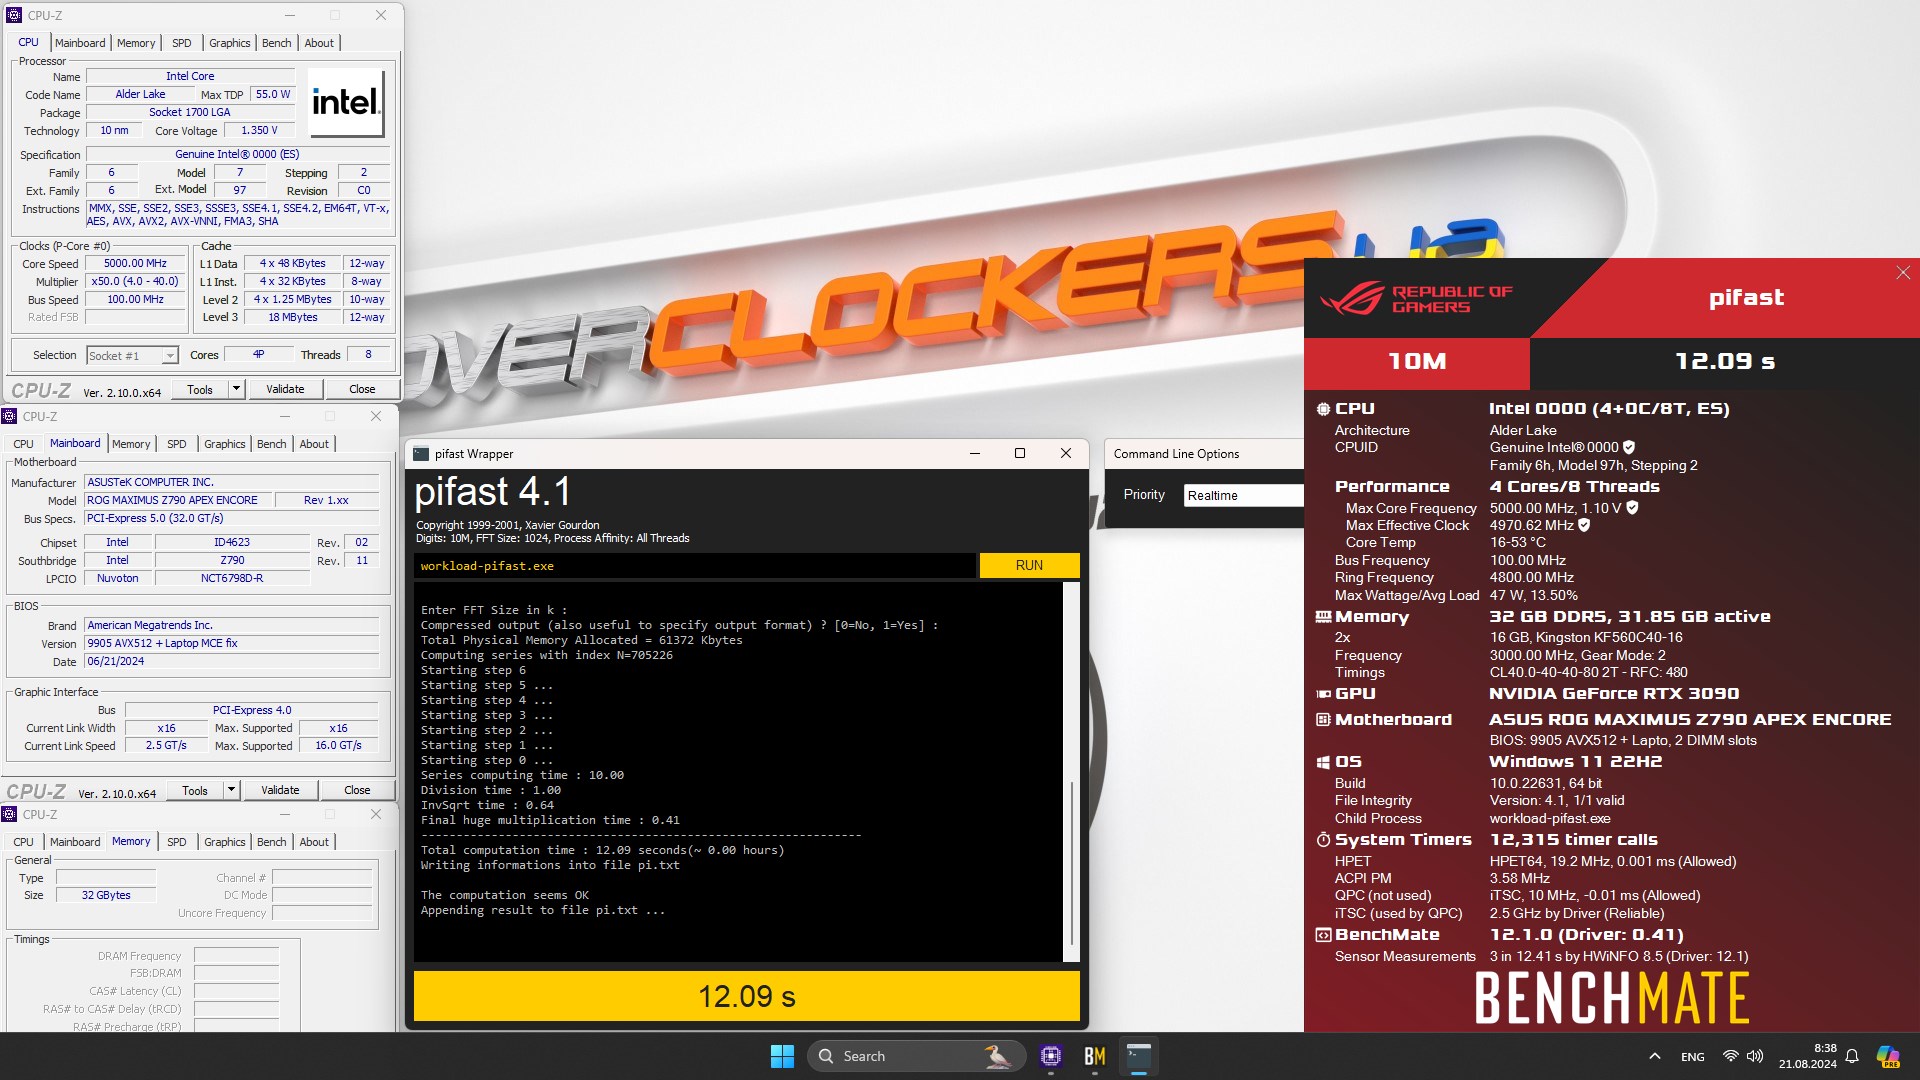Maximize the pifast Wrapper window
The width and height of the screenshot is (1920, 1080).
[1020, 453]
